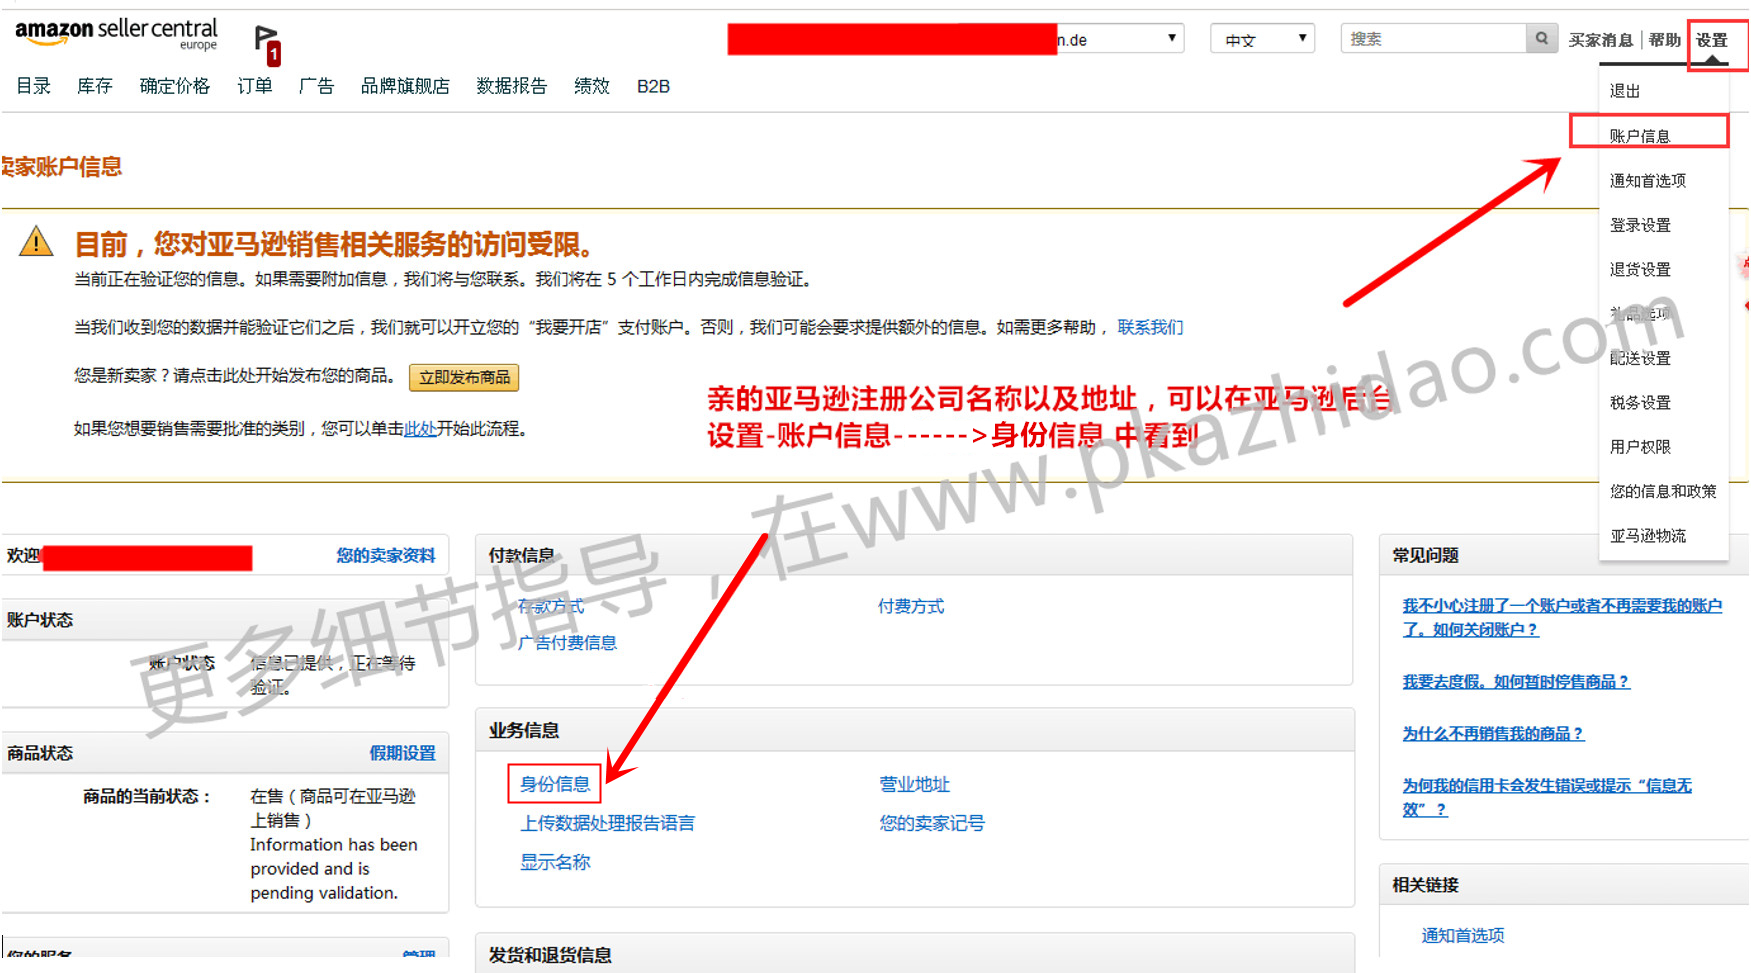Image resolution: width=1751 pixels, height=973 pixels.
Task: Open the notification flag icon
Action: click(267, 45)
